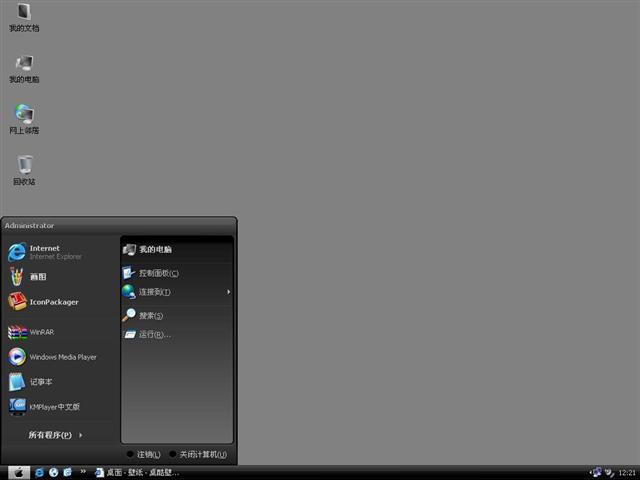Expand quick launch overflow chevron
Image resolution: width=640 pixels, height=480 pixels.
click(x=83, y=472)
